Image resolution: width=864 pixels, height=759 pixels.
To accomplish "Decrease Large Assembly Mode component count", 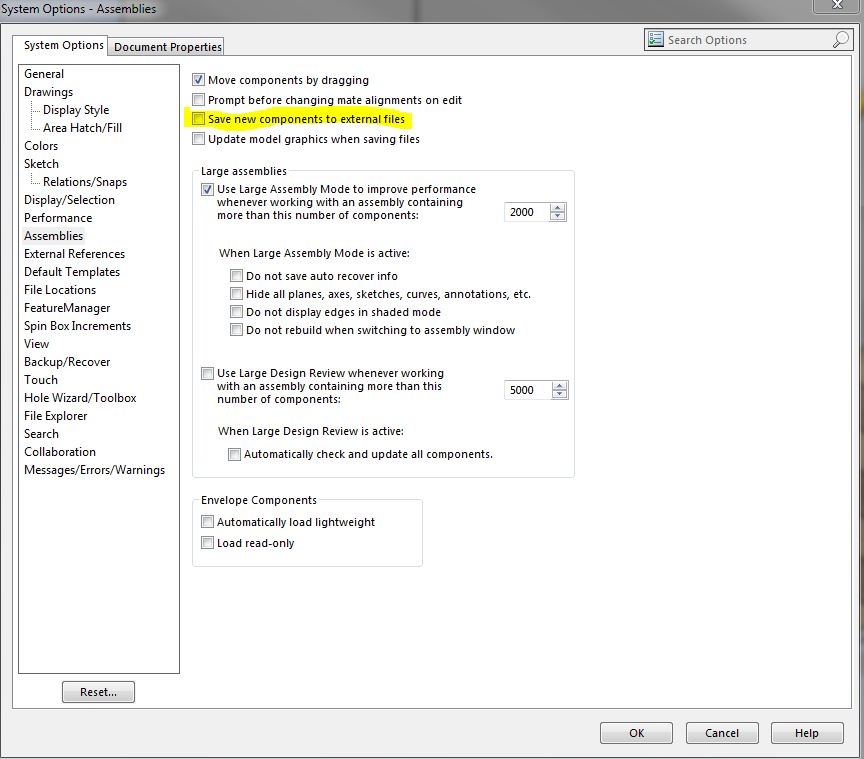I will [x=558, y=216].
